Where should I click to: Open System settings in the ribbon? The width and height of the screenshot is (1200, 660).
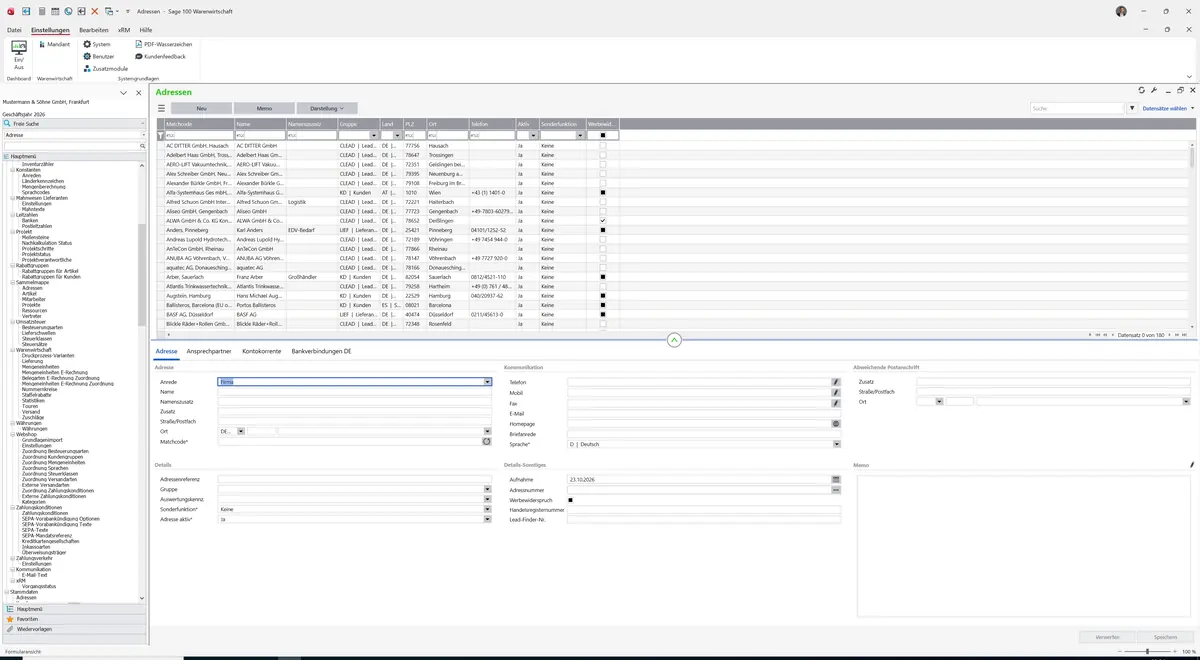tap(96, 45)
